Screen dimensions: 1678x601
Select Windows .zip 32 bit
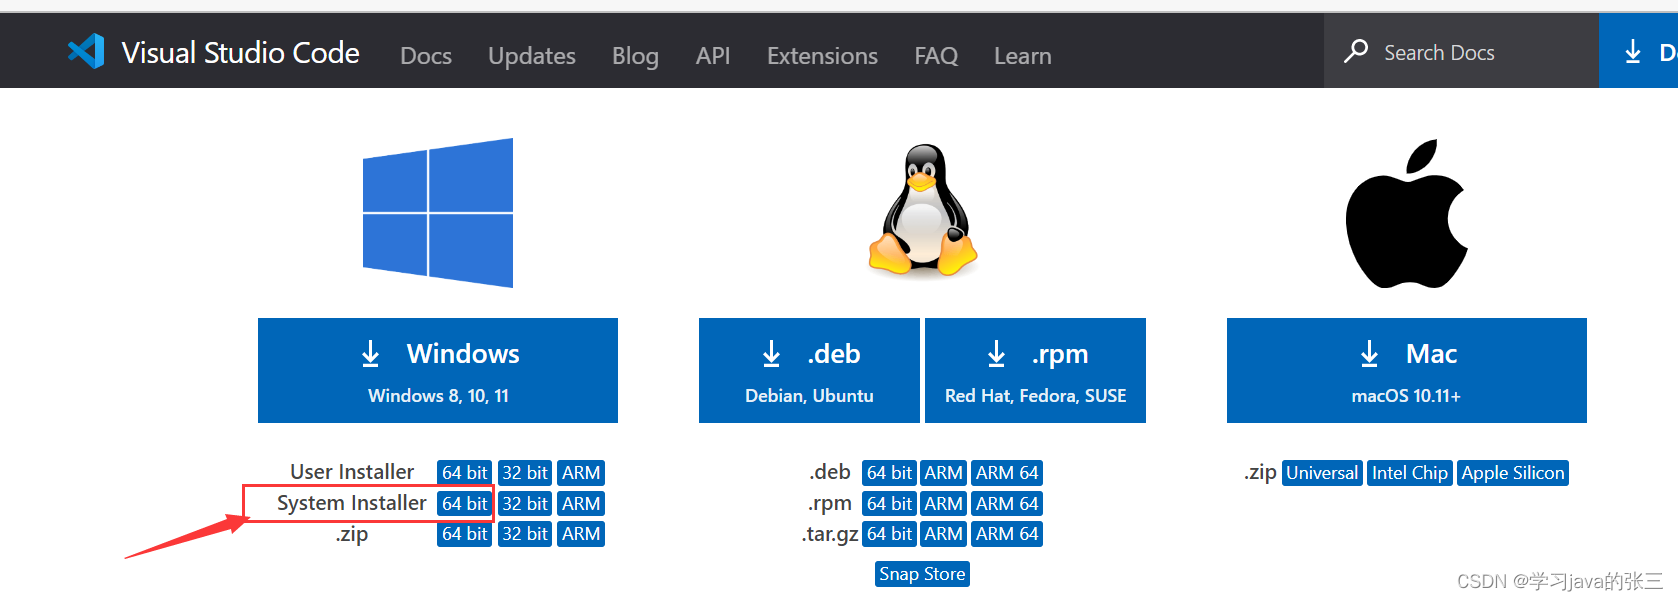pyautogui.click(x=525, y=534)
